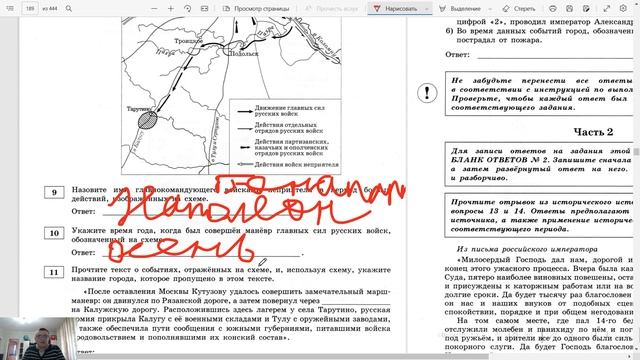Enter full screen mode
Screen dimensions: 640x360
tap(607, 8)
